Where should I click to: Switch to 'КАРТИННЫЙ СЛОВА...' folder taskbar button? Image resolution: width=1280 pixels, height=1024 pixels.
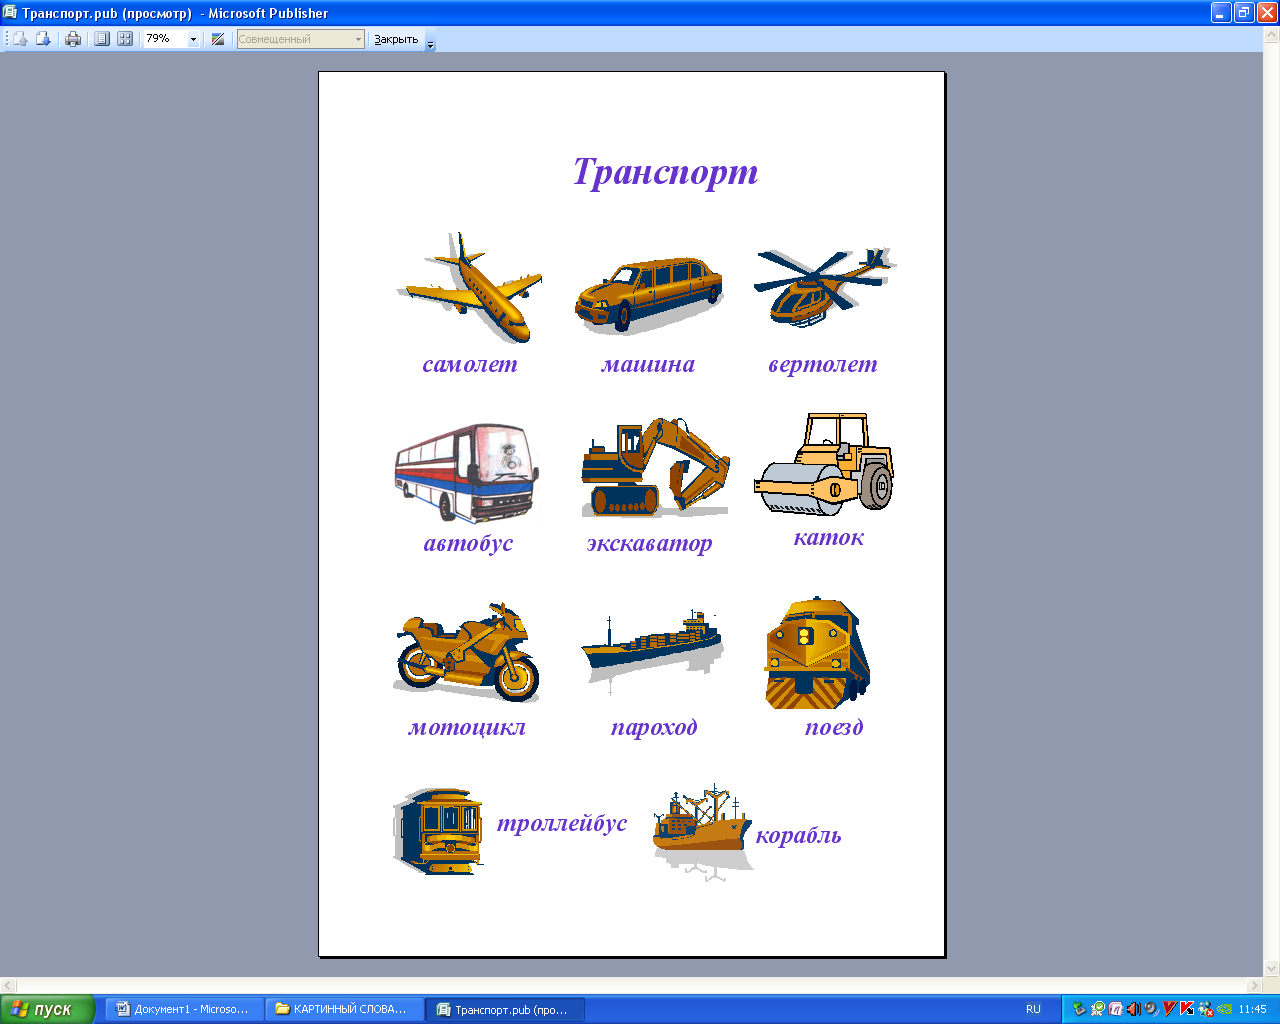[345, 1009]
